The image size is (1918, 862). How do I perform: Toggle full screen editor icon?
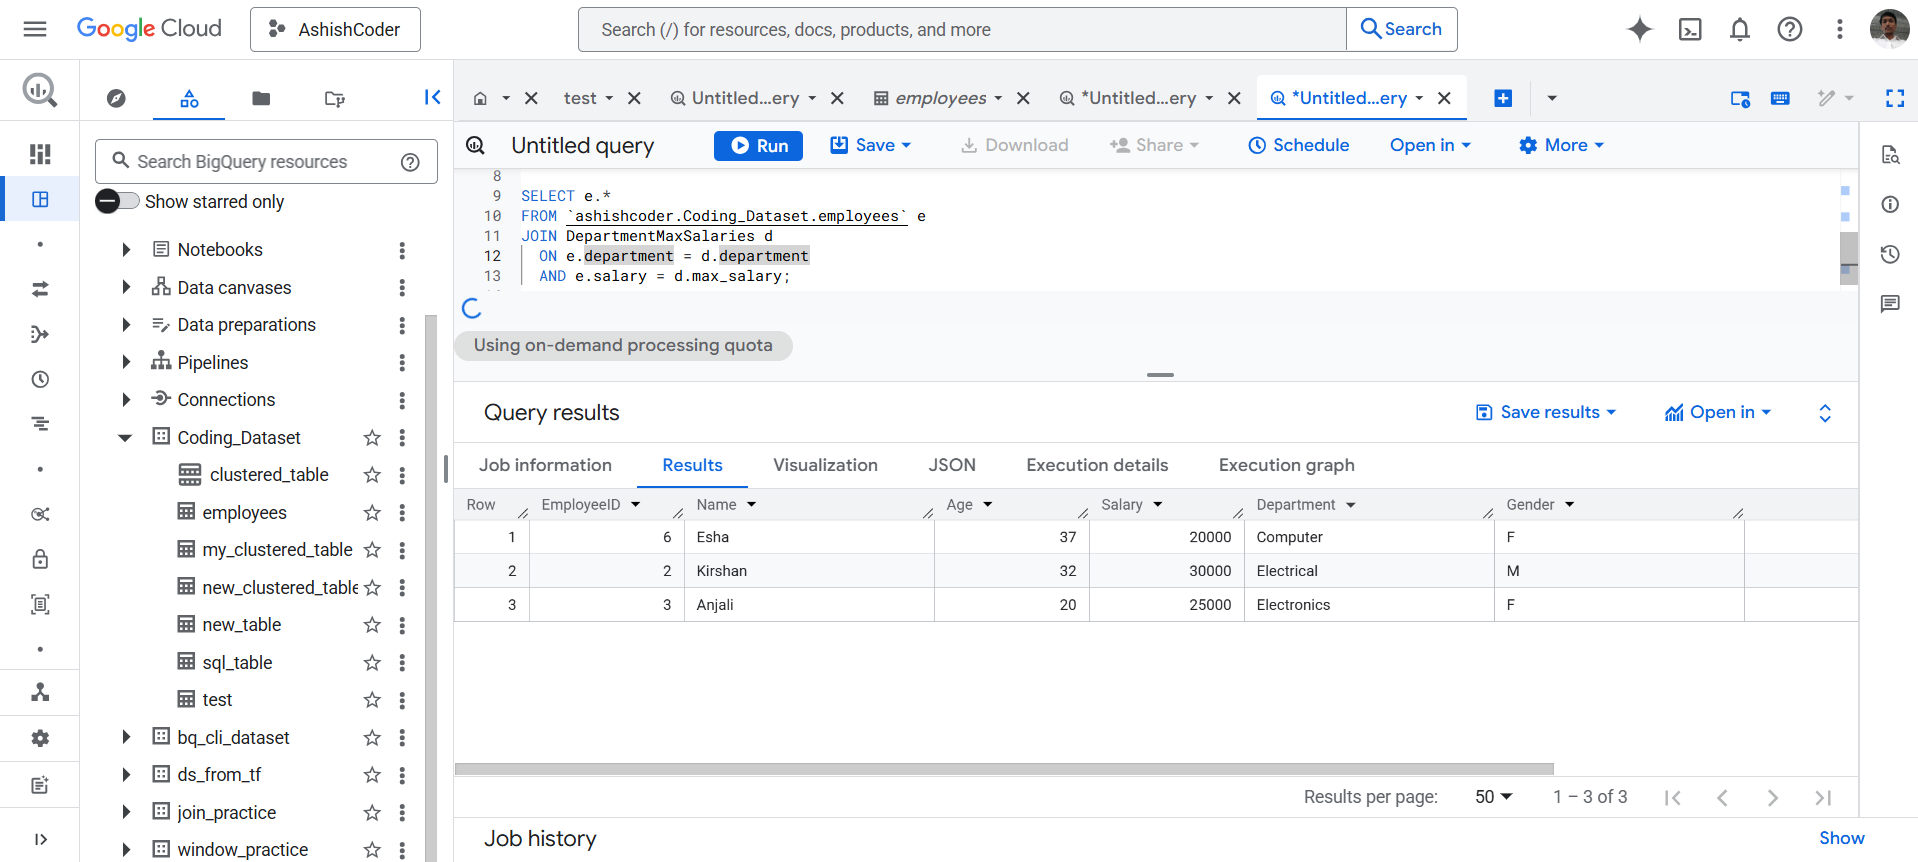tap(1895, 98)
